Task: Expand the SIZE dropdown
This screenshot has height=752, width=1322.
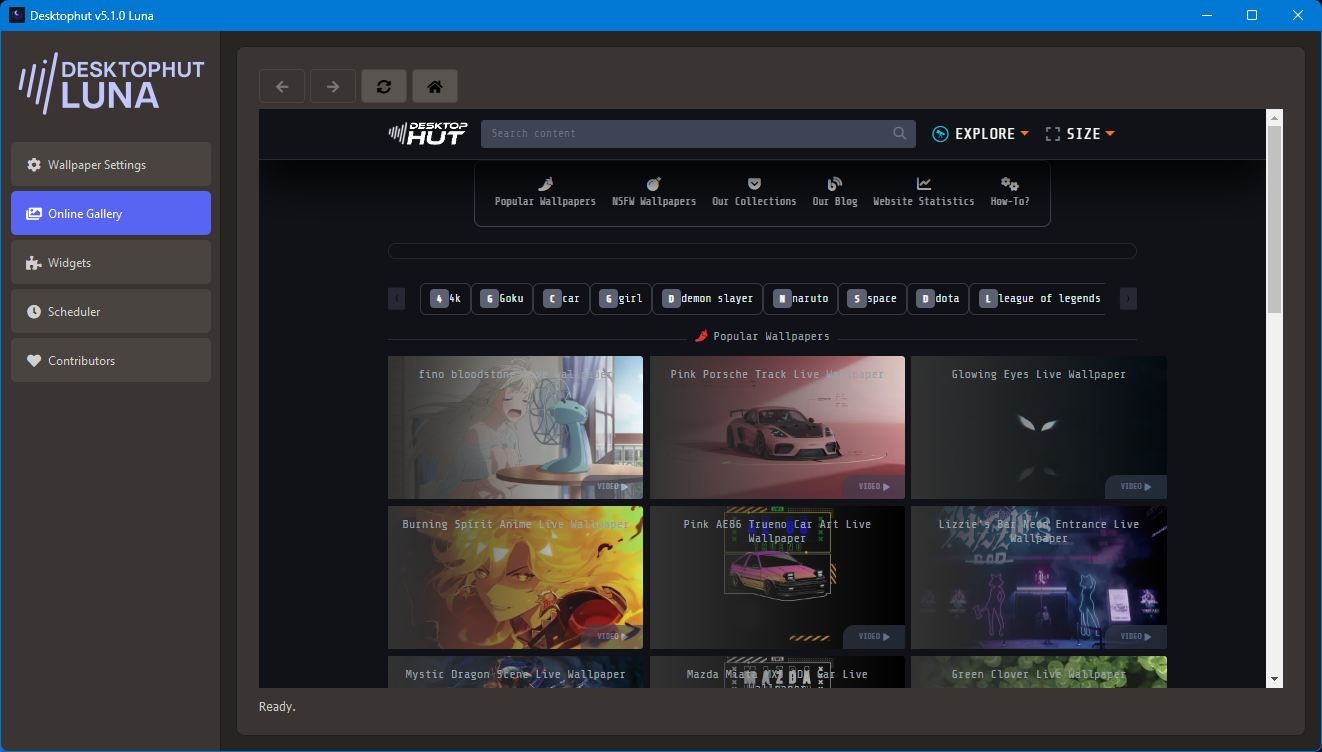Action: click(1080, 133)
